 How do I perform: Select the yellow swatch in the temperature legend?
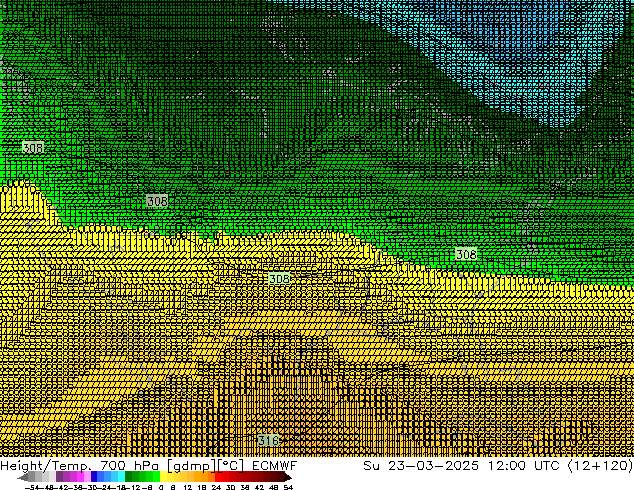tap(170, 478)
